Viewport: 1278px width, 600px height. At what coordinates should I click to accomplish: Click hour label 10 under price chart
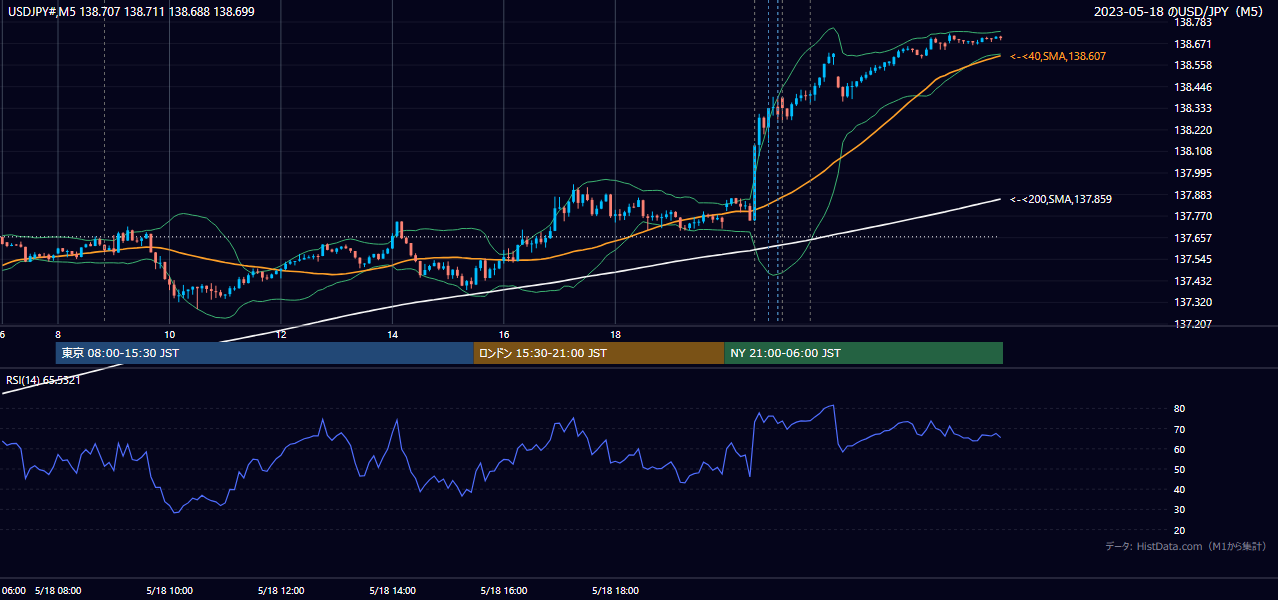tap(170, 334)
